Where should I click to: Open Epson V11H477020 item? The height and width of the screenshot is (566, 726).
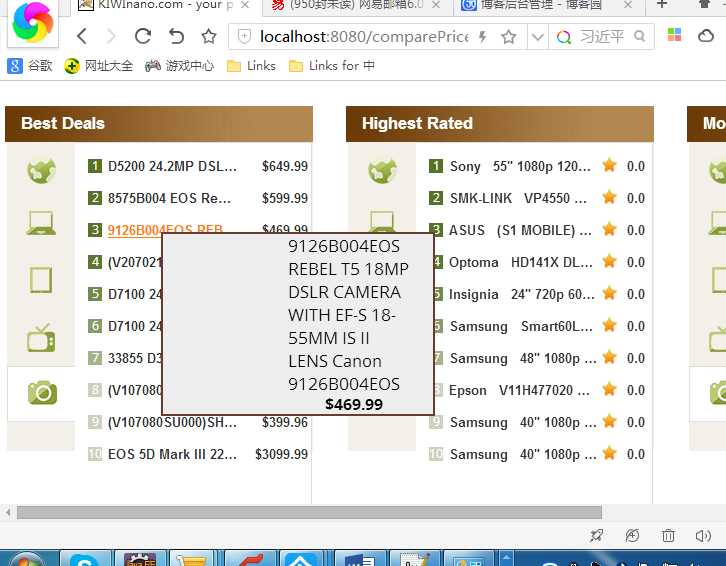pos(519,390)
